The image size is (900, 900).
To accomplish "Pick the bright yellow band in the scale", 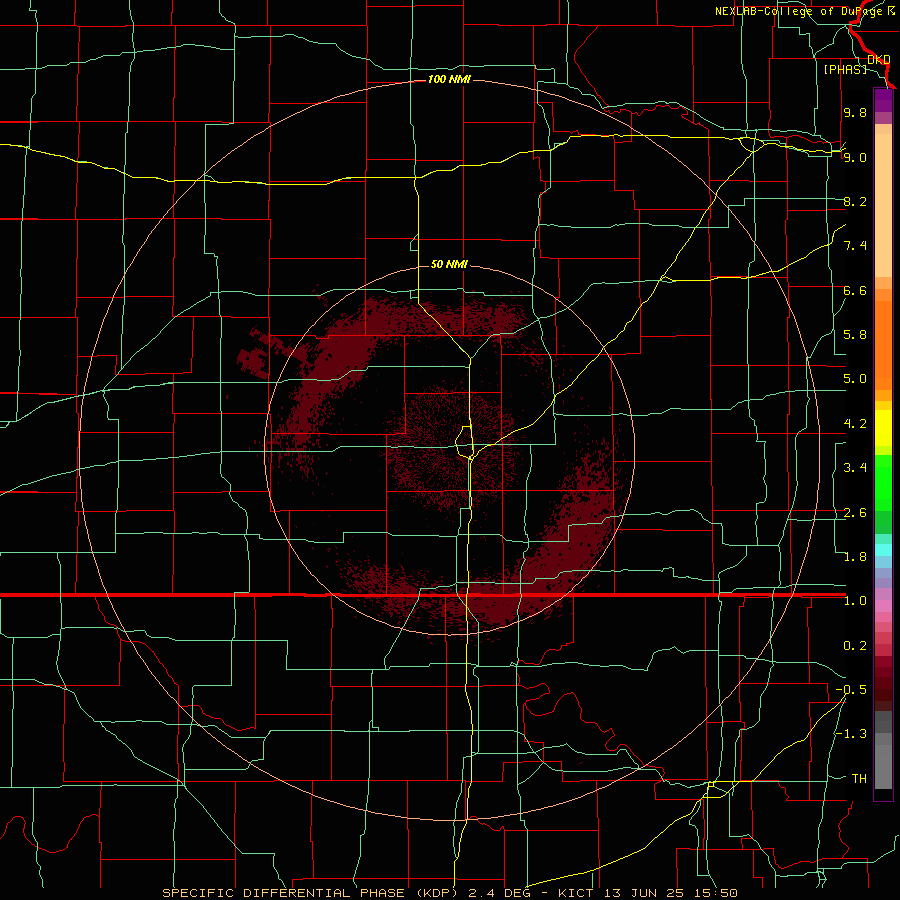I will coord(883,428).
